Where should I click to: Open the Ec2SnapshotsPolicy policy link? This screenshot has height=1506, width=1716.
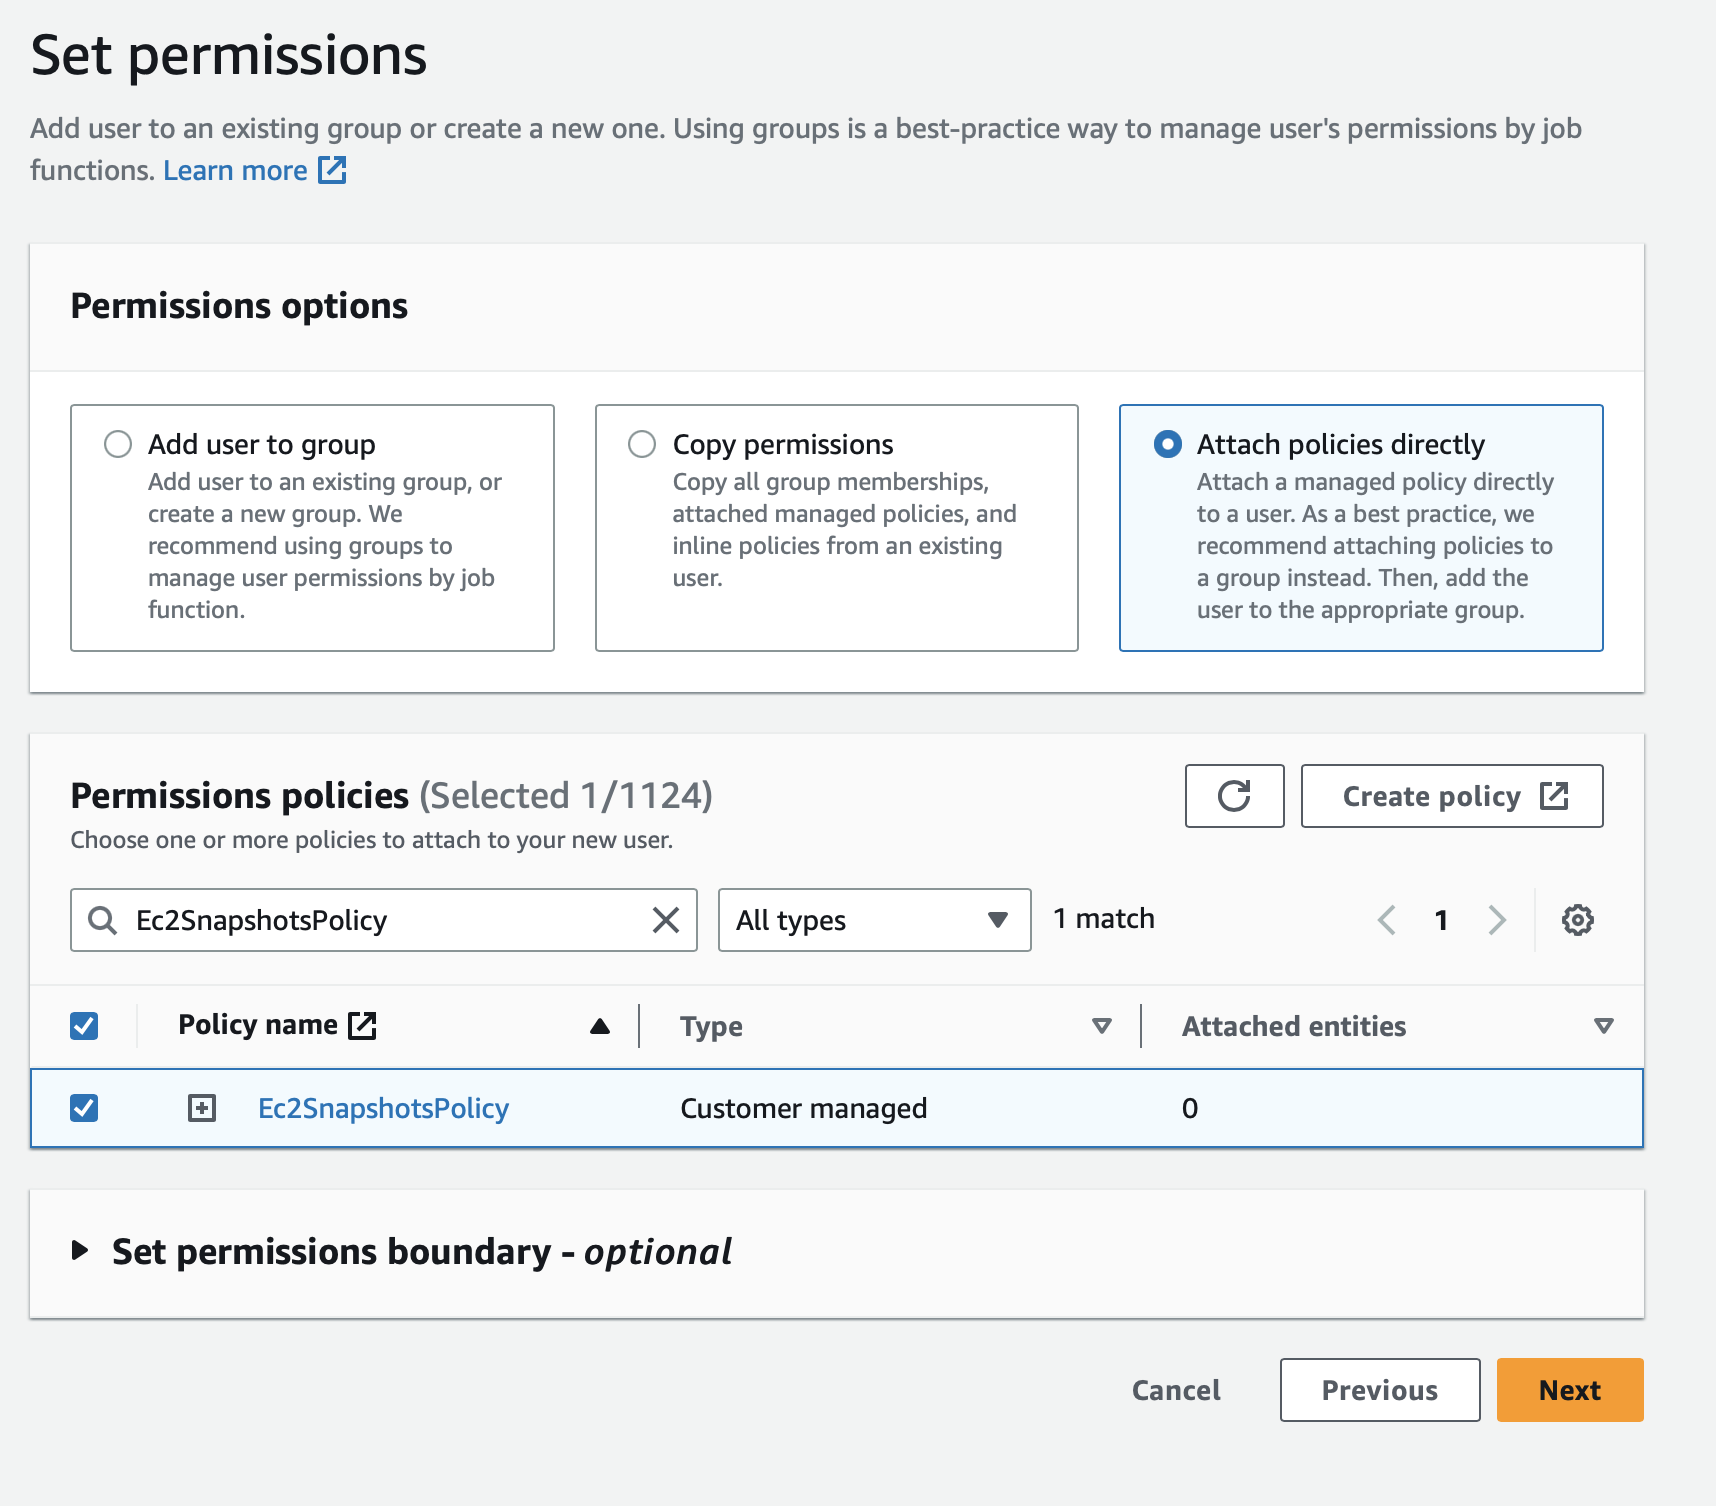[x=382, y=1107]
